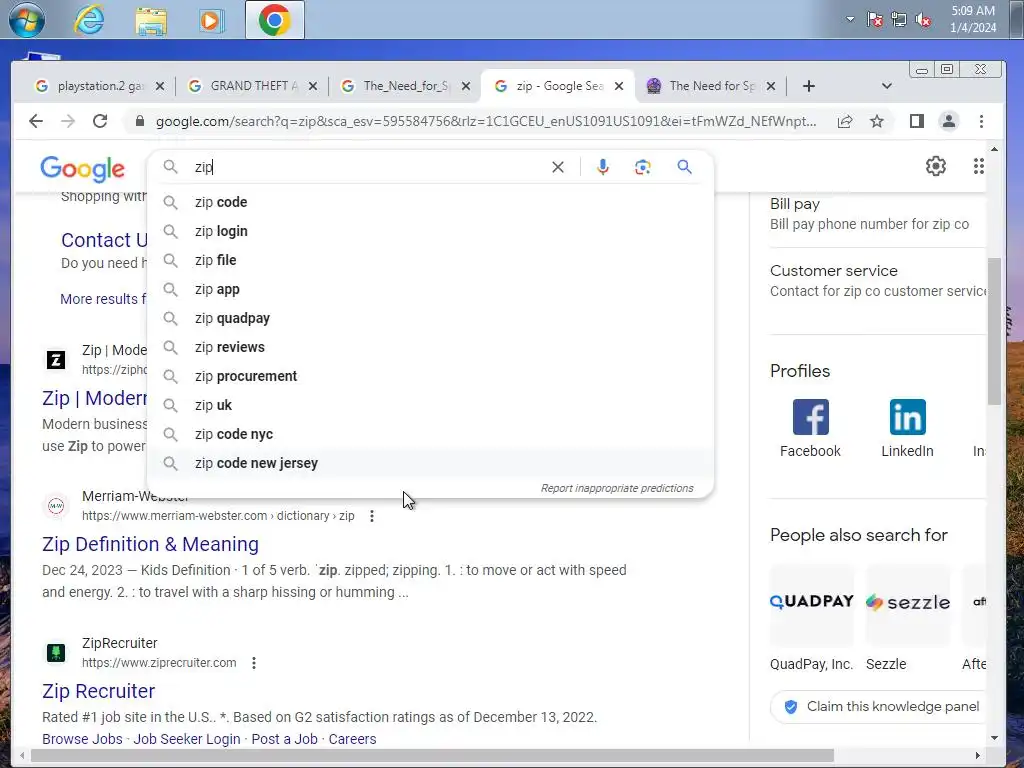Select the 'zip code' suggestion

point(431,202)
